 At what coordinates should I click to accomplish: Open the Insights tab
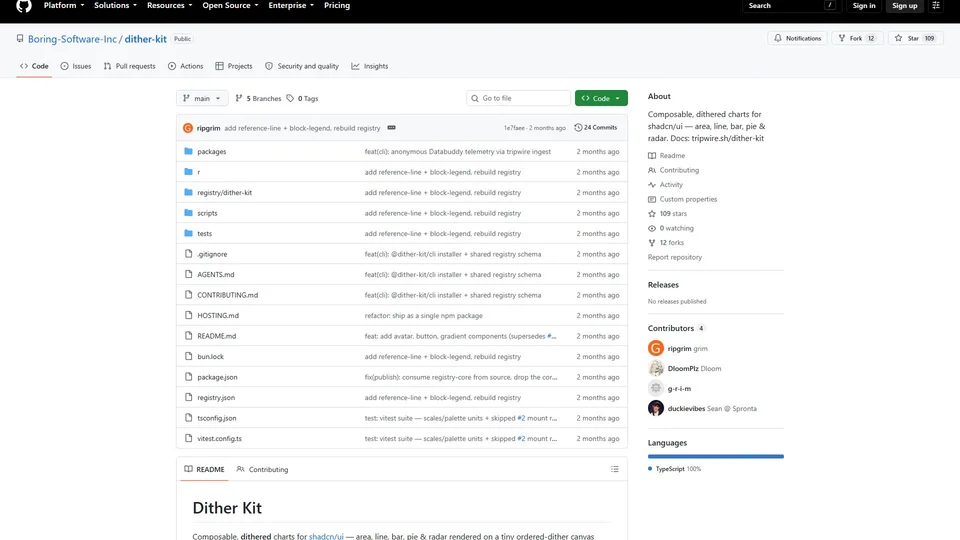(x=370, y=66)
